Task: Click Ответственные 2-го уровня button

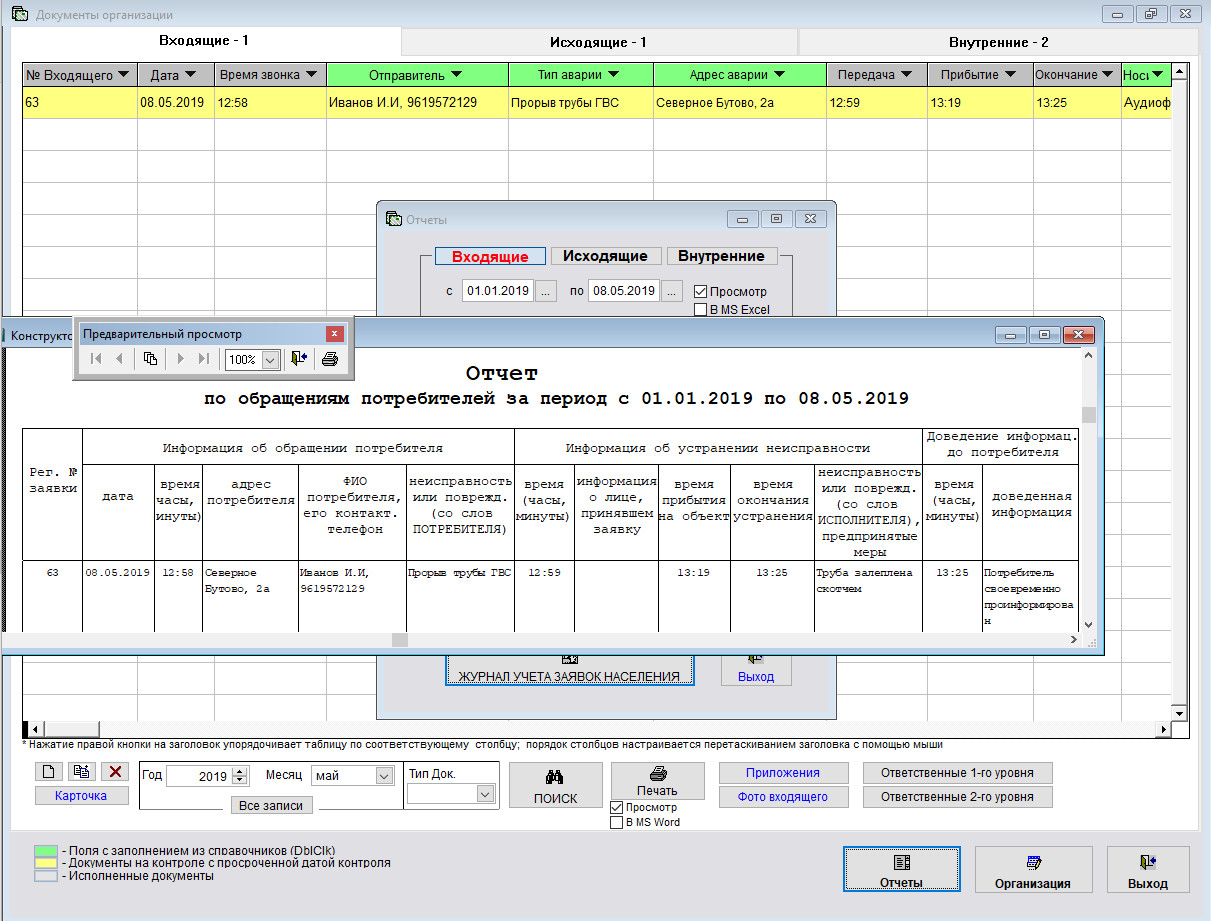Action: 957,797
